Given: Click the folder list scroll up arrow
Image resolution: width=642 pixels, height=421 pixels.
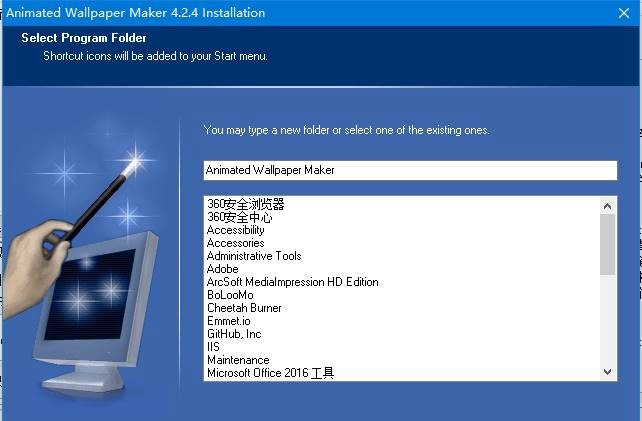Looking at the screenshot, I should [x=608, y=206].
